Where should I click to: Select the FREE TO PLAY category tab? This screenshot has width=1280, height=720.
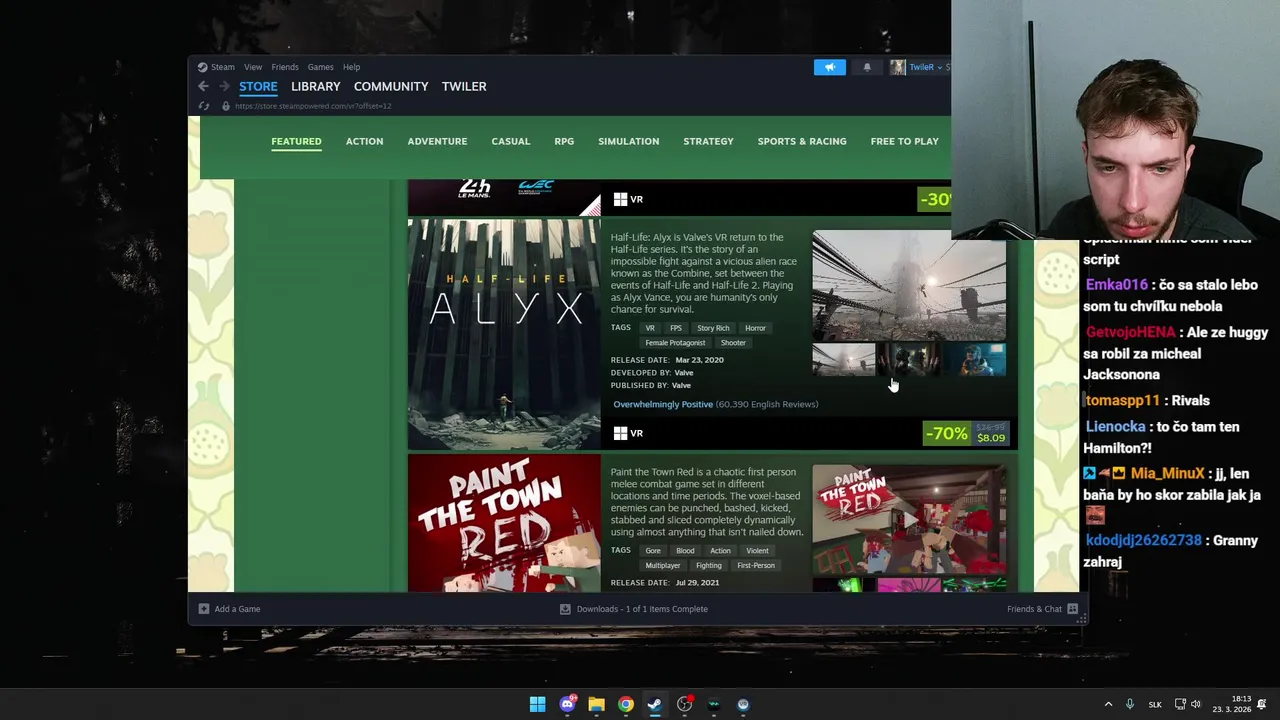(904, 141)
